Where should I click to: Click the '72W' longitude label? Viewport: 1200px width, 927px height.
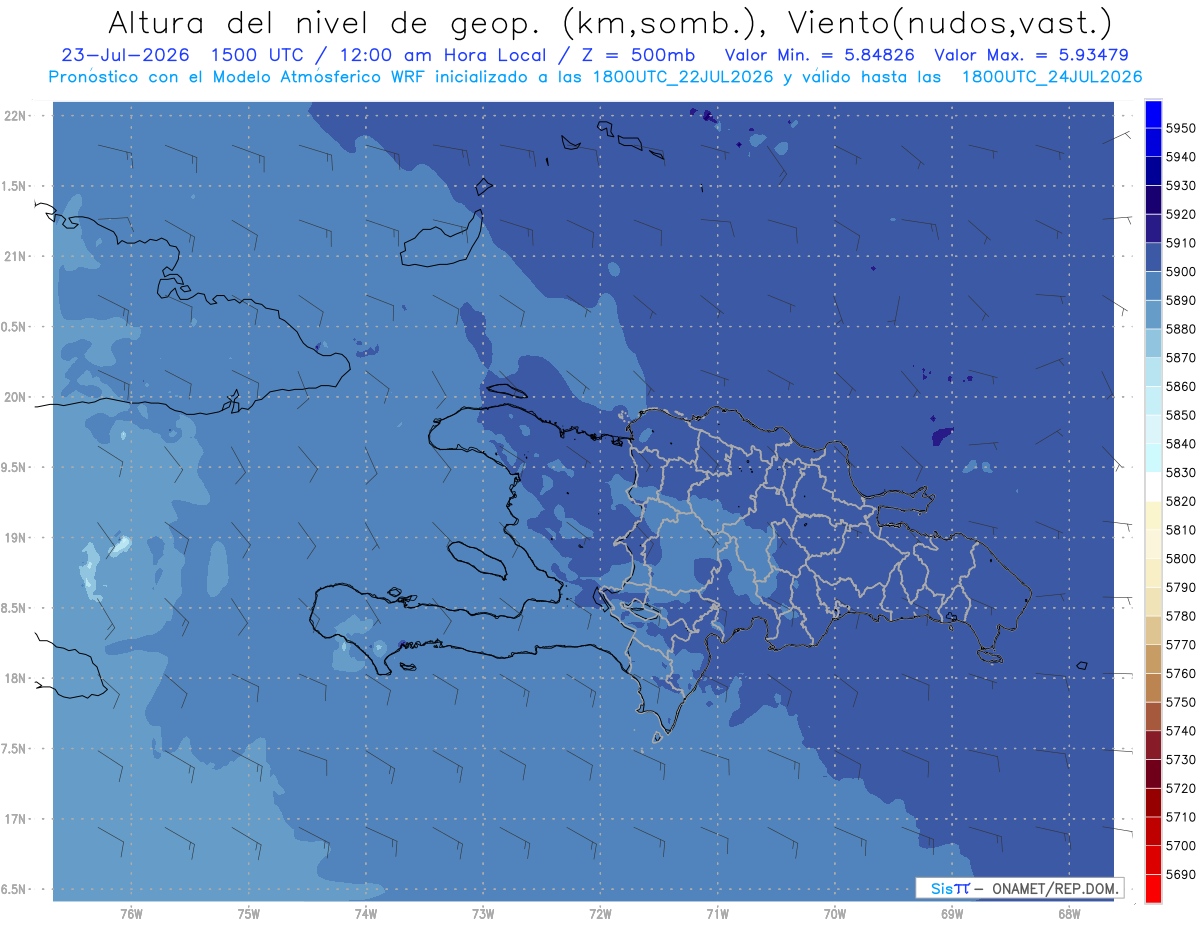(600, 913)
